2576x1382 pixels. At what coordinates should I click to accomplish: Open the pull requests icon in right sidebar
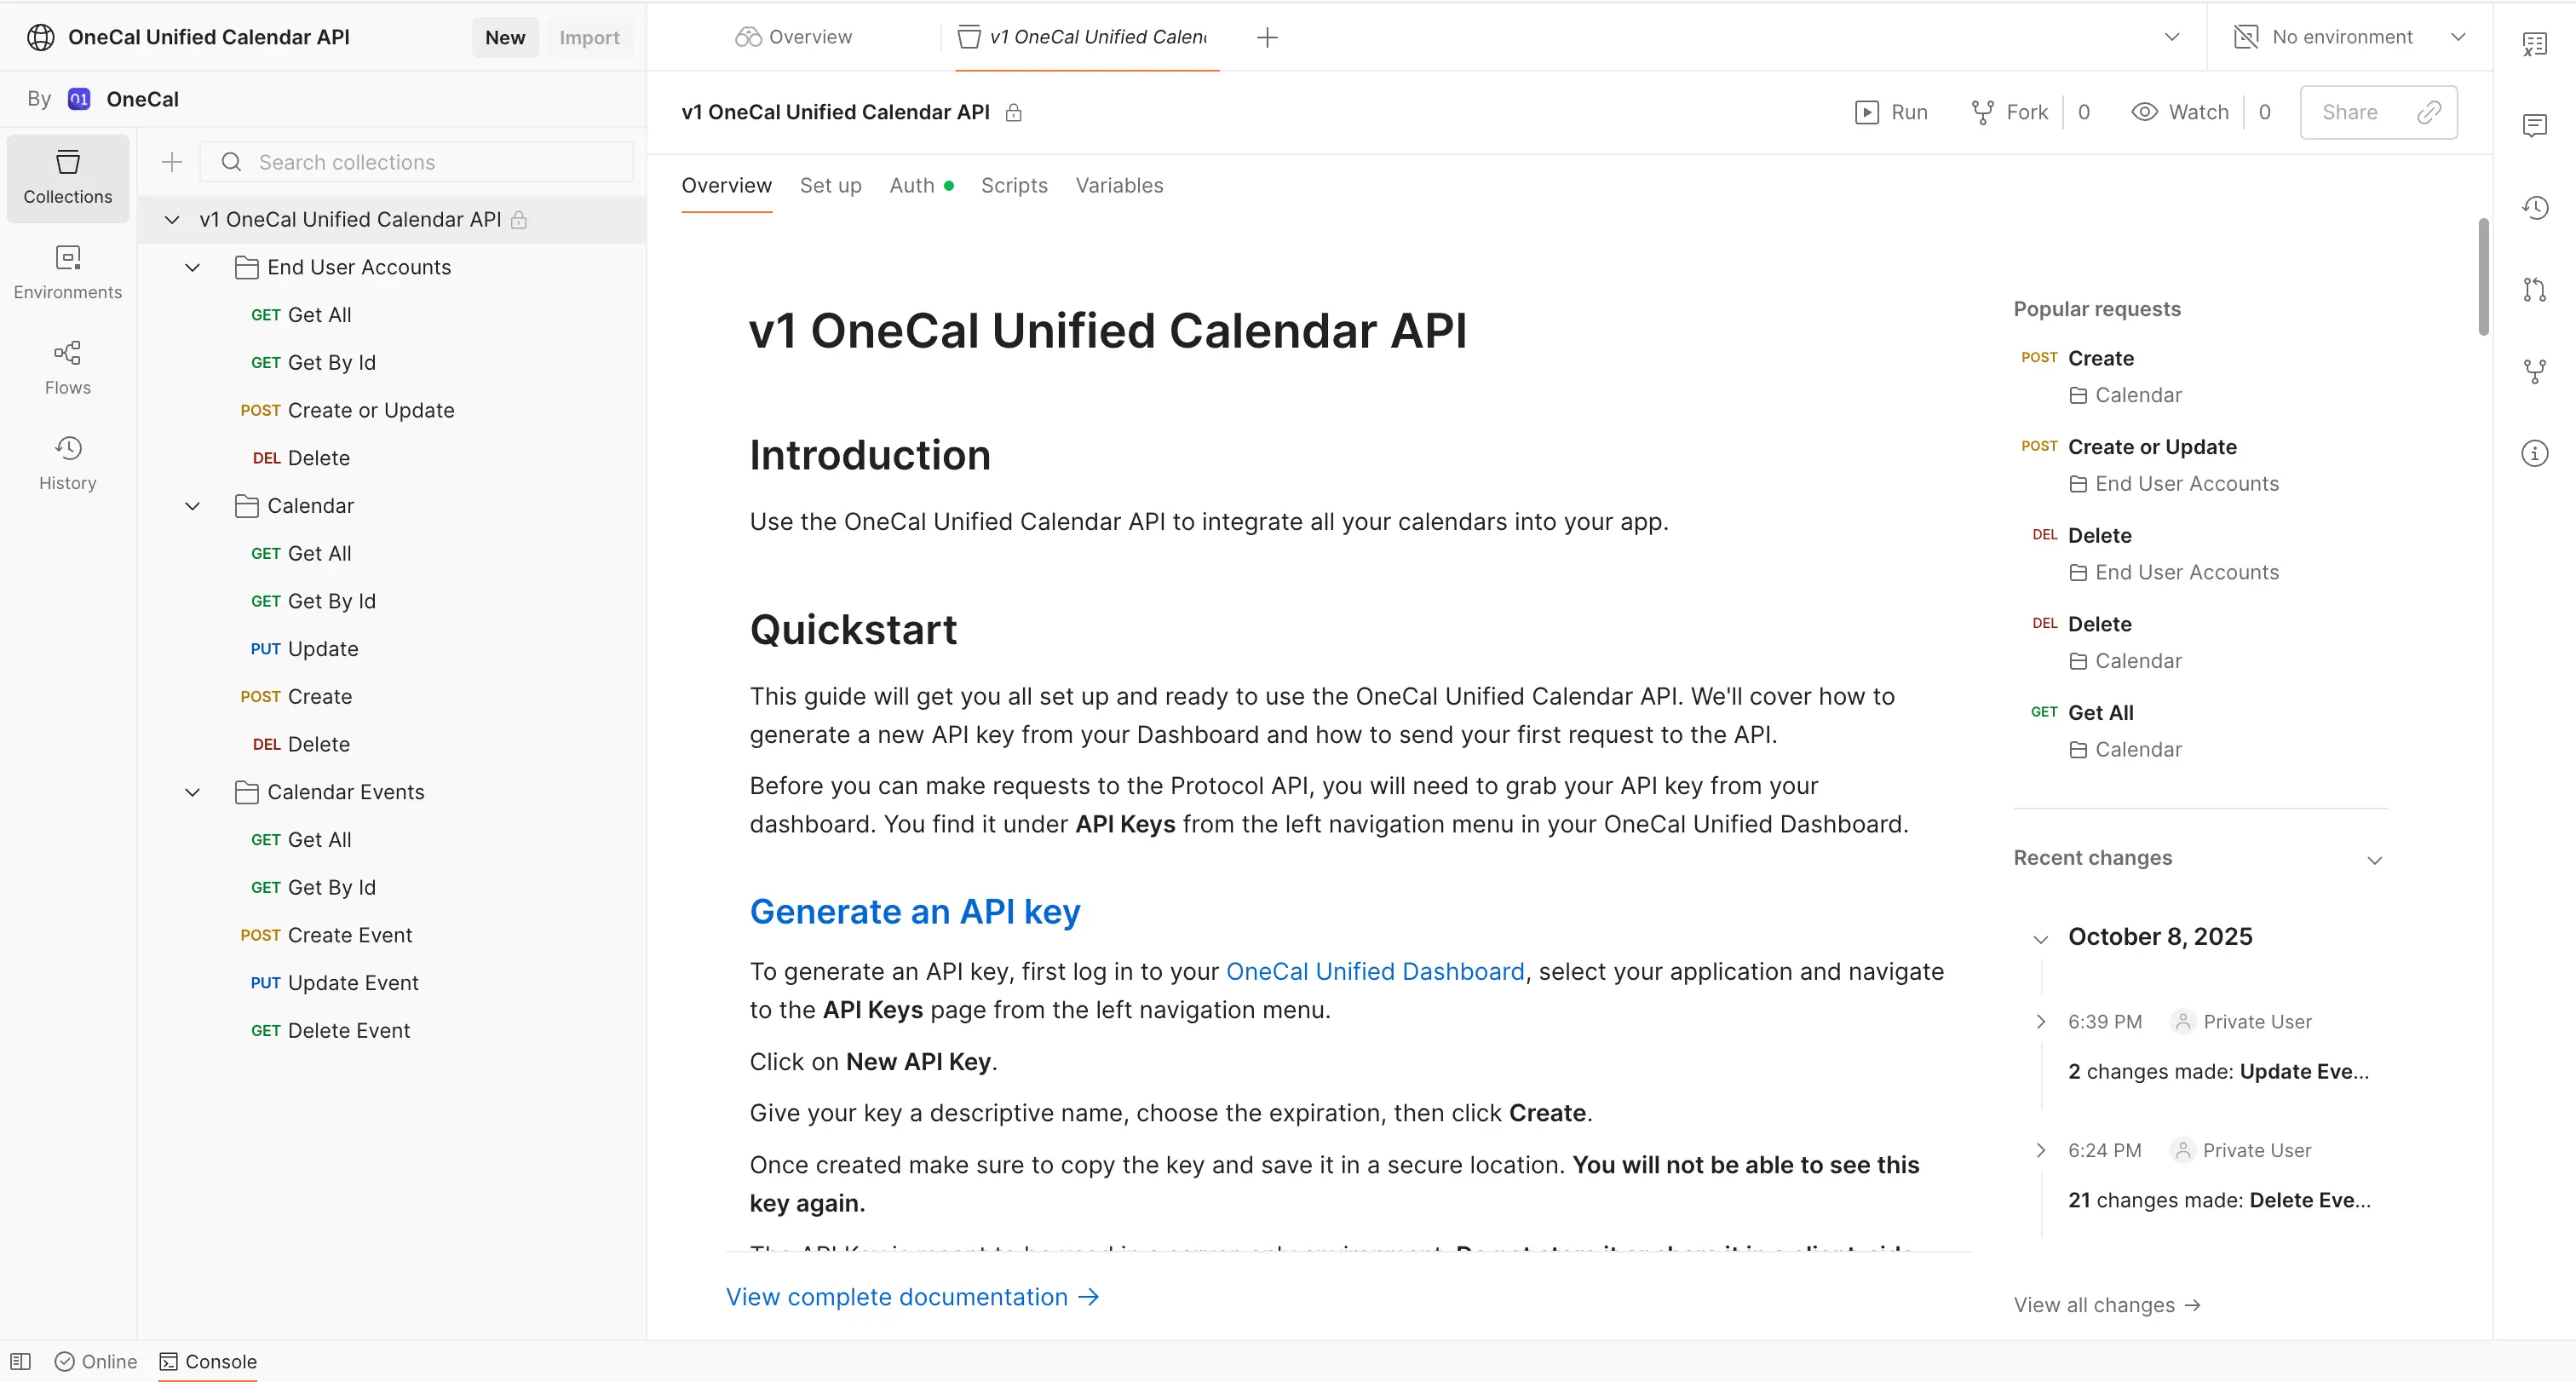click(x=2534, y=290)
